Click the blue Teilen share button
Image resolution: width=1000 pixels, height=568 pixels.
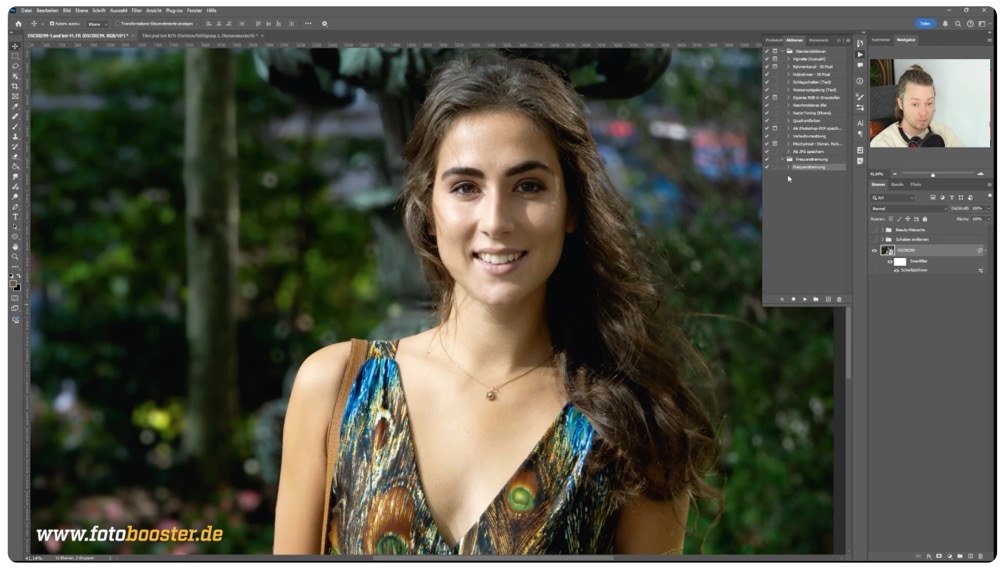coord(925,23)
